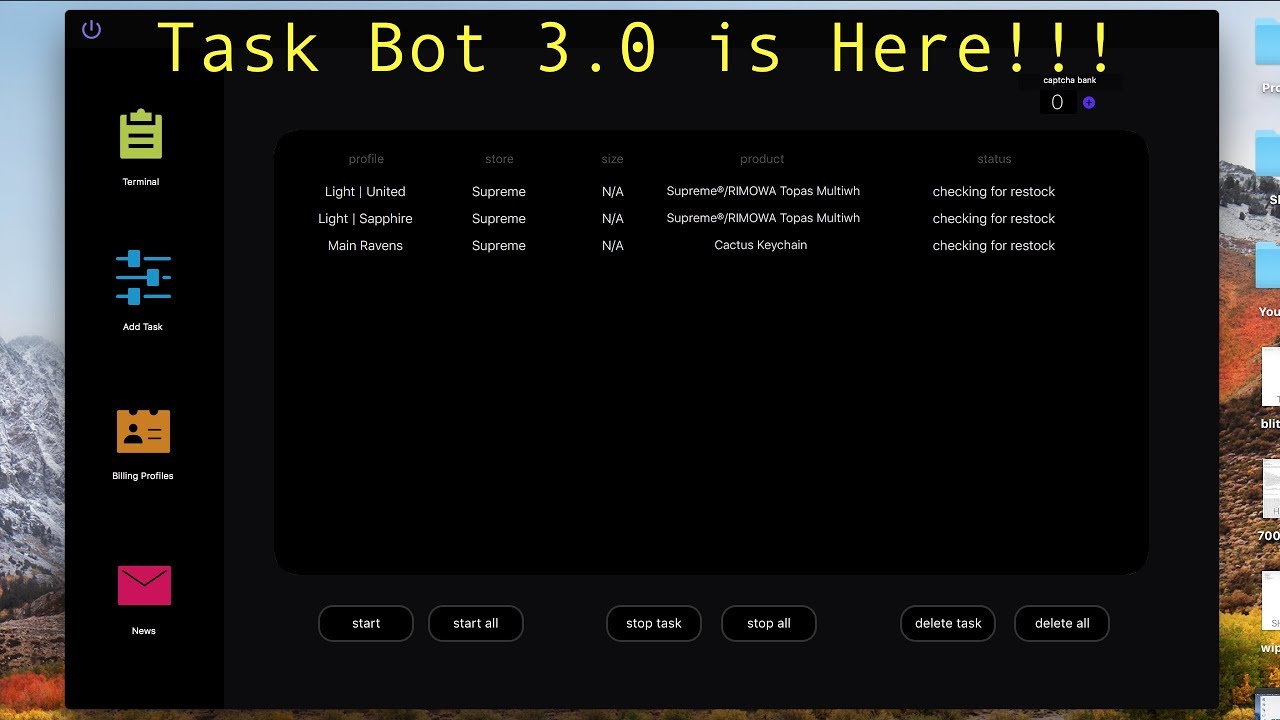
Task: Click RIMOWA product in Light | United row
Action: pos(763,191)
